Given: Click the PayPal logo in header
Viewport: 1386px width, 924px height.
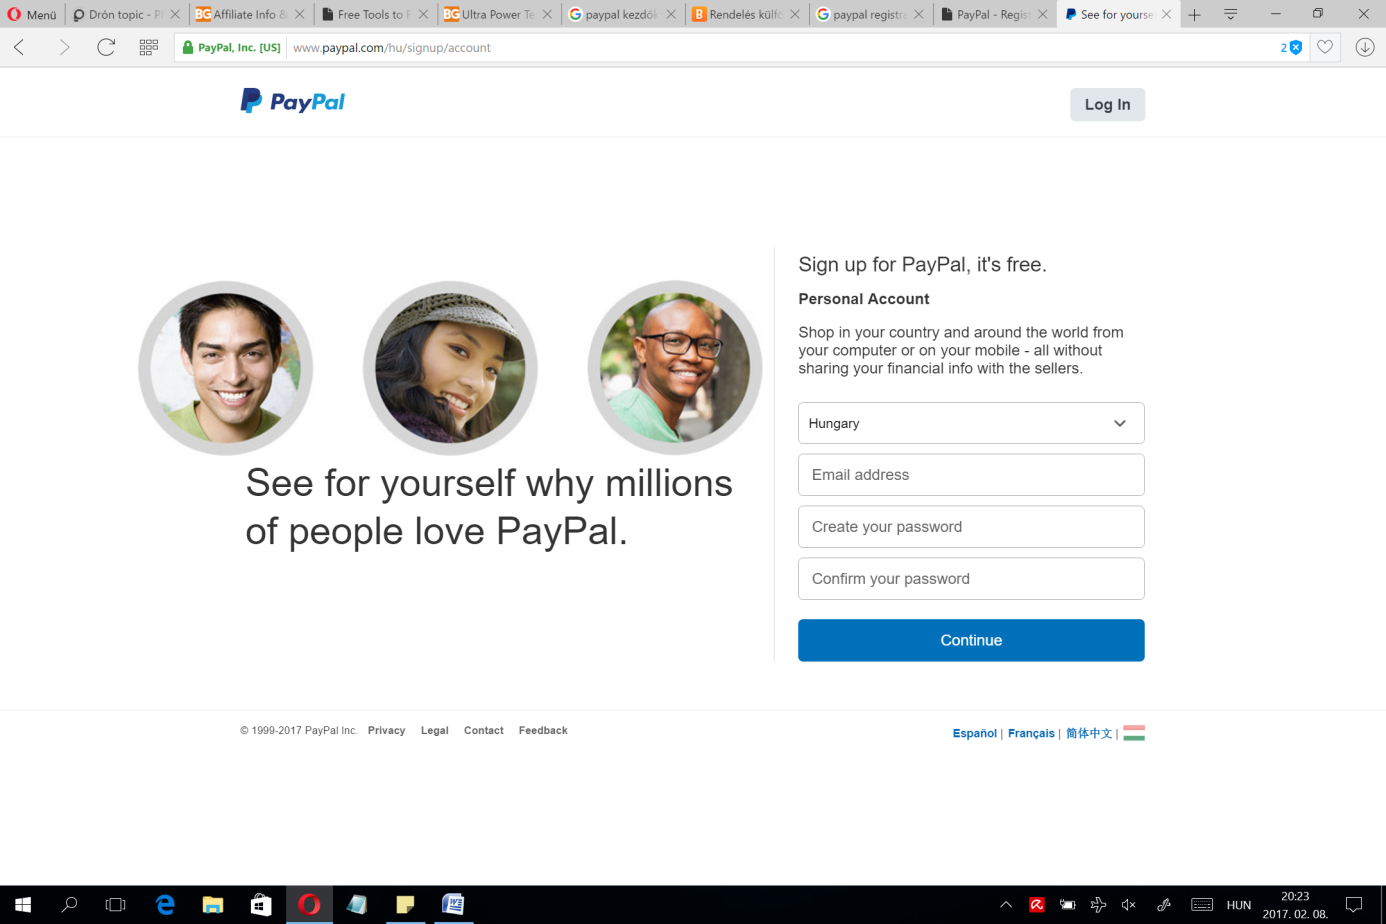Looking at the screenshot, I should click(x=292, y=101).
